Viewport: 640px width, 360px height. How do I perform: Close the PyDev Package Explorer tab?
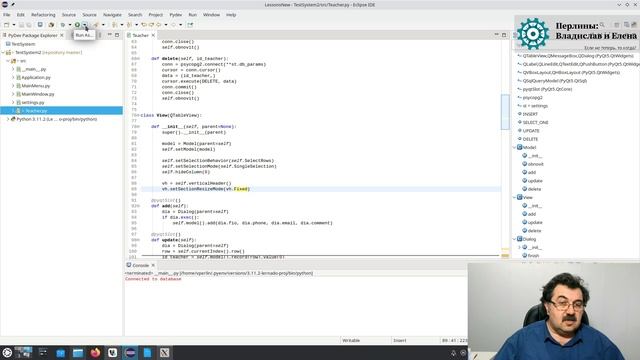pos(62,36)
